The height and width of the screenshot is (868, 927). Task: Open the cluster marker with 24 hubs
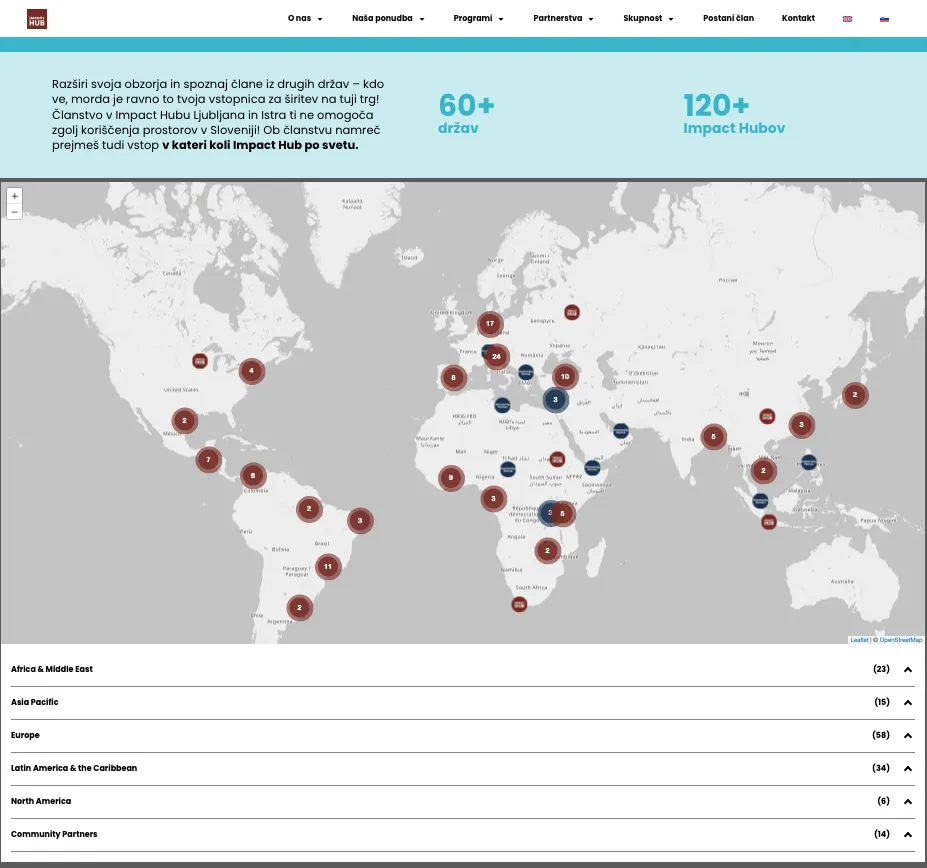coord(496,357)
